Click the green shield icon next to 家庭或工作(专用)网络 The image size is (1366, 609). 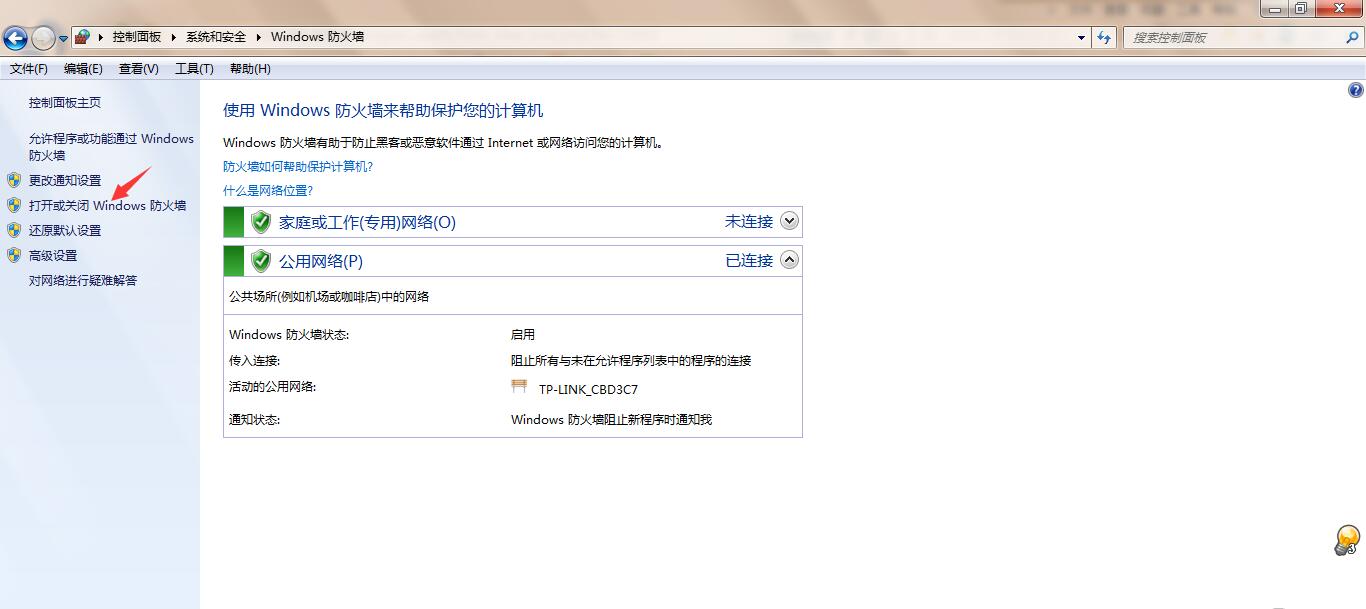[261, 222]
